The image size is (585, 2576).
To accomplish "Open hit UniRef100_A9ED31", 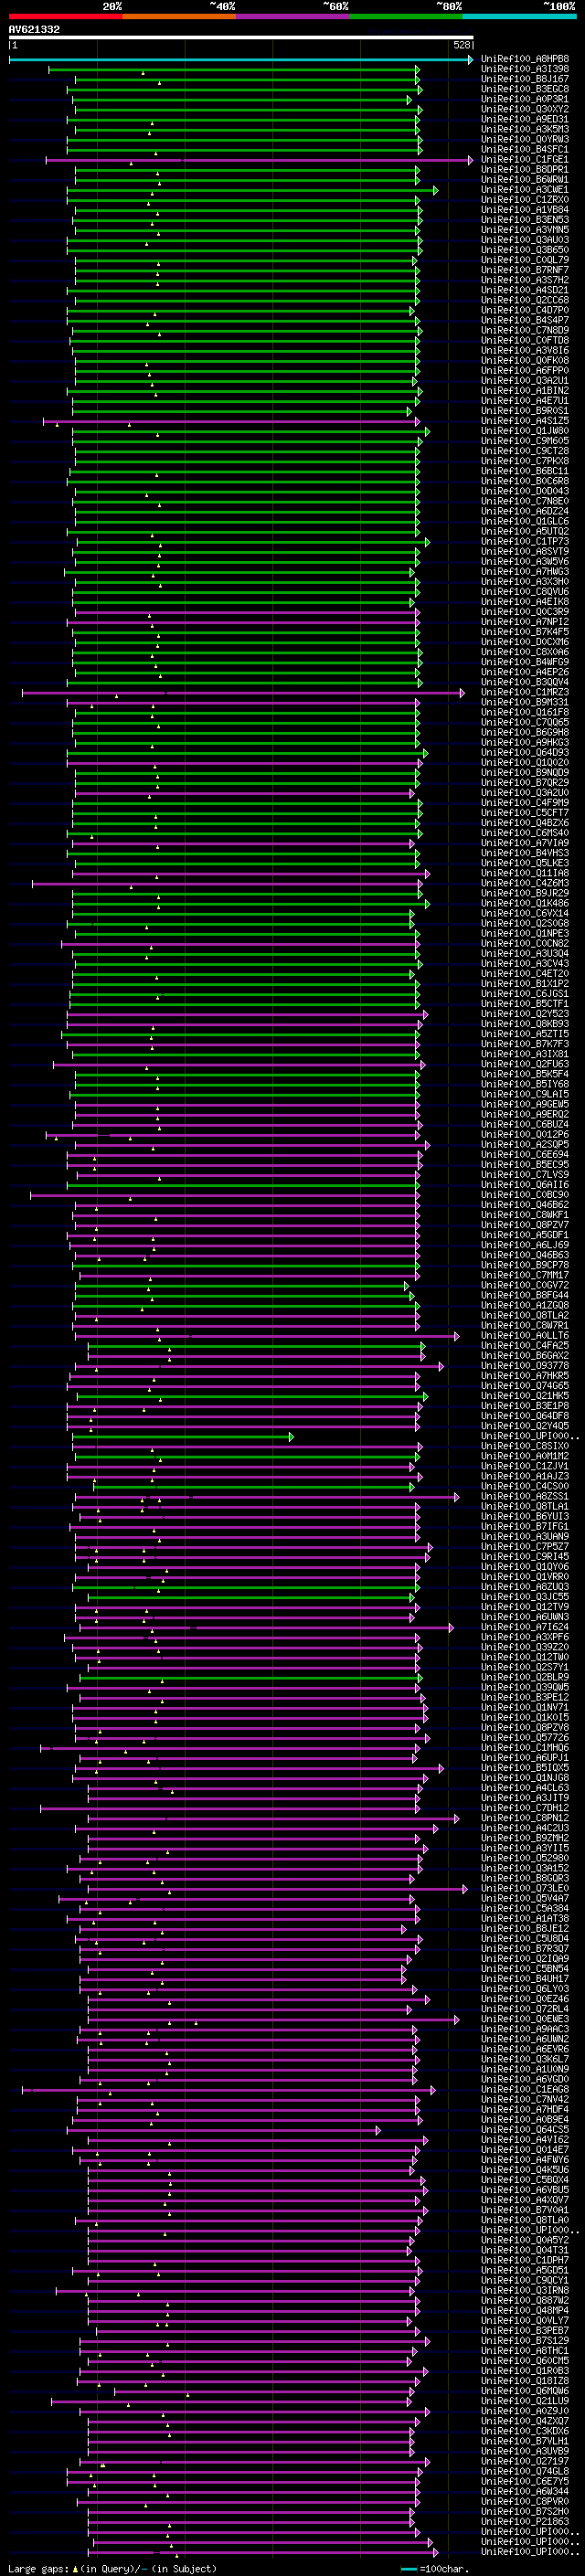I will click(525, 119).
